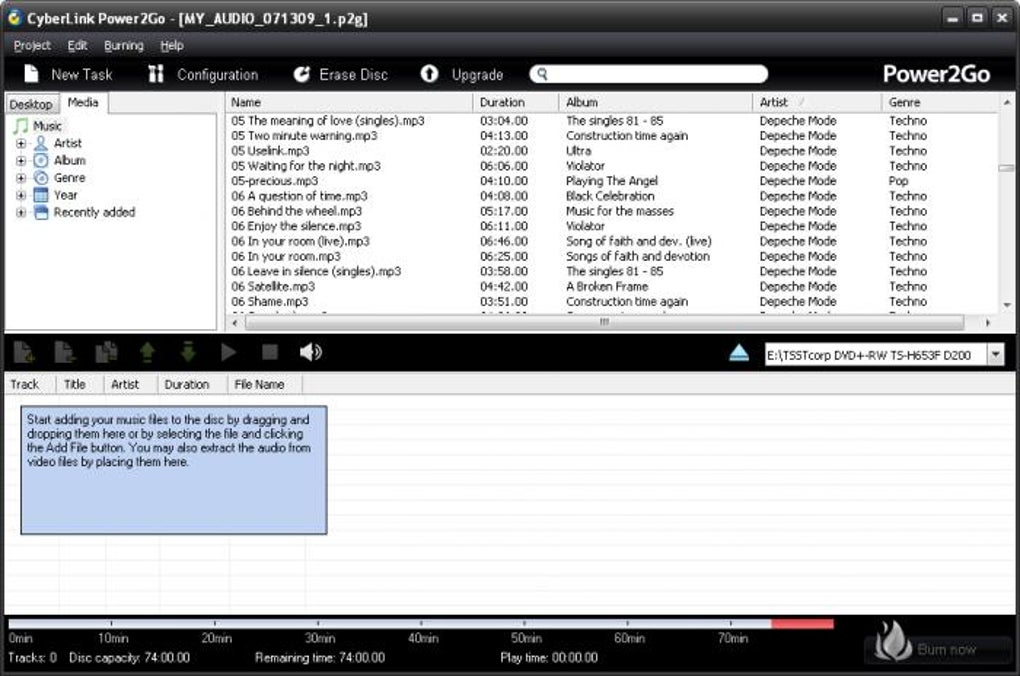Click the Music root tree item
Image resolution: width=1020 pixels, height=676 pixels.
(47, 126)
